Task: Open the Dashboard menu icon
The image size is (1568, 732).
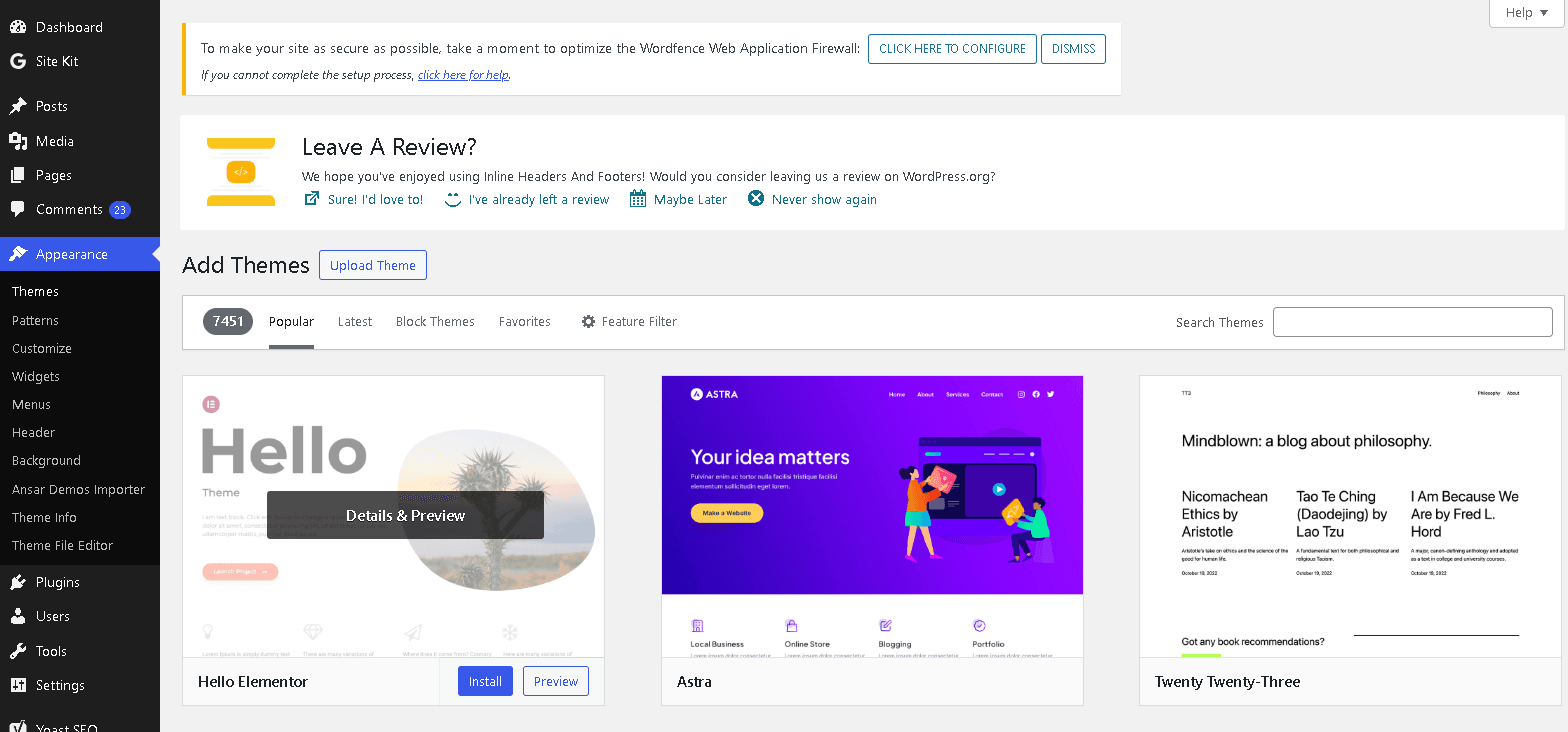Action: click(18, 27)
